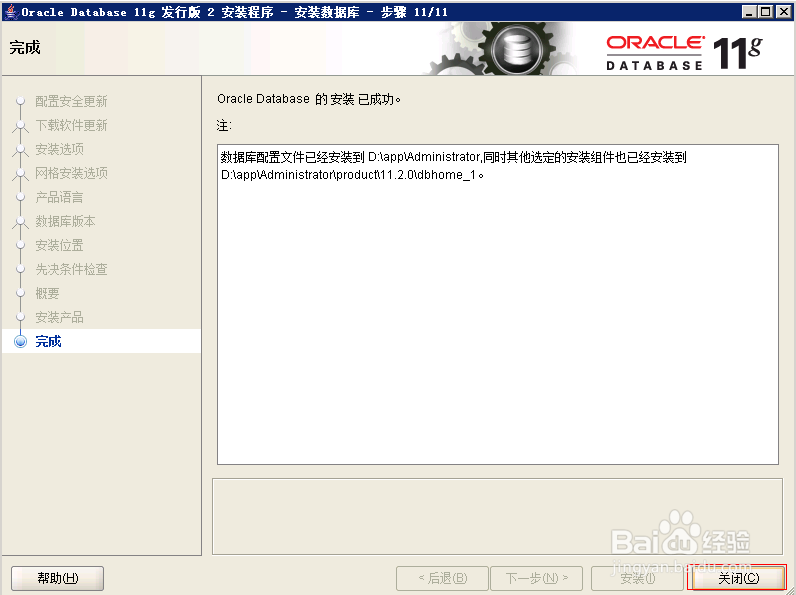Click the 注: label
Viewport: 796px width, 595px height.
[x=224, y=125]
